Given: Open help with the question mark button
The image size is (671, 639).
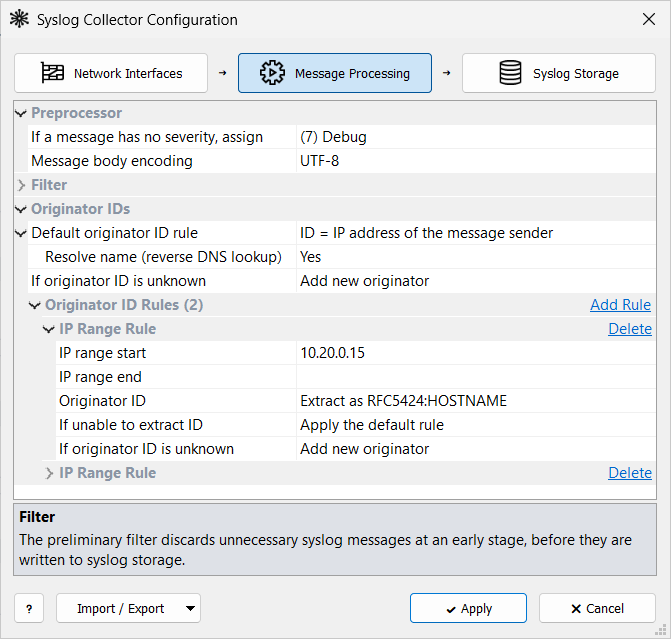Looking at the screenshot, I should tap(29, 608).
